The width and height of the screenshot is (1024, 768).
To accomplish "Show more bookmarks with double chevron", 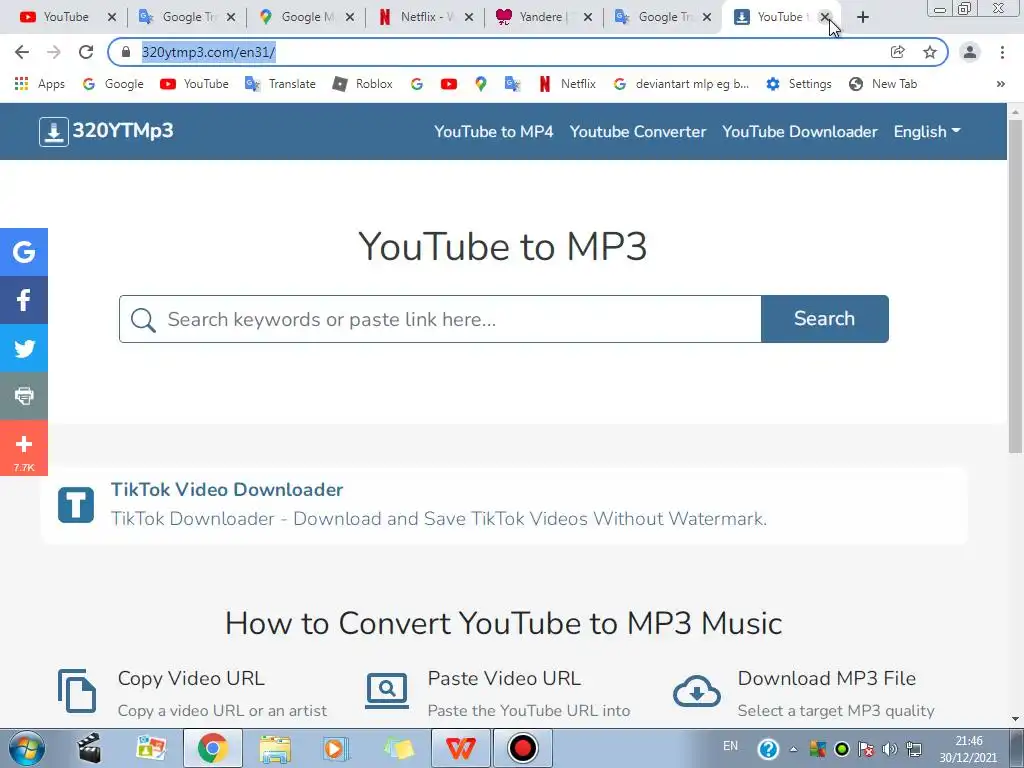I will pyautogui.click(x=1000, y=84).
